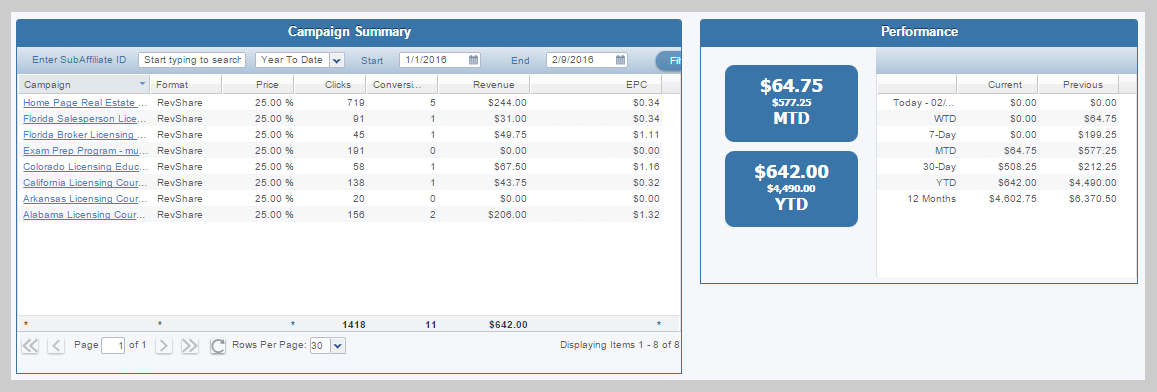Sort by the Price column header
This screenshot has height=392, width=1157.
[x=258, y=84]
